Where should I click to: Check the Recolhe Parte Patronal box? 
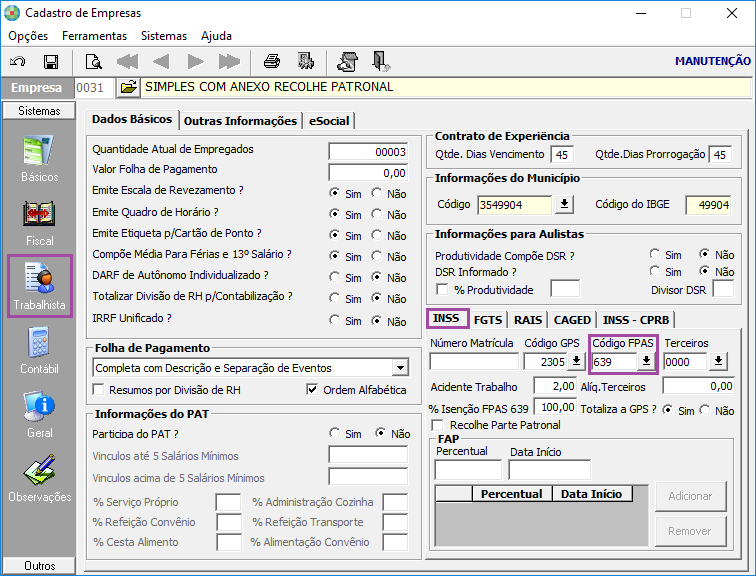point(438,425)
